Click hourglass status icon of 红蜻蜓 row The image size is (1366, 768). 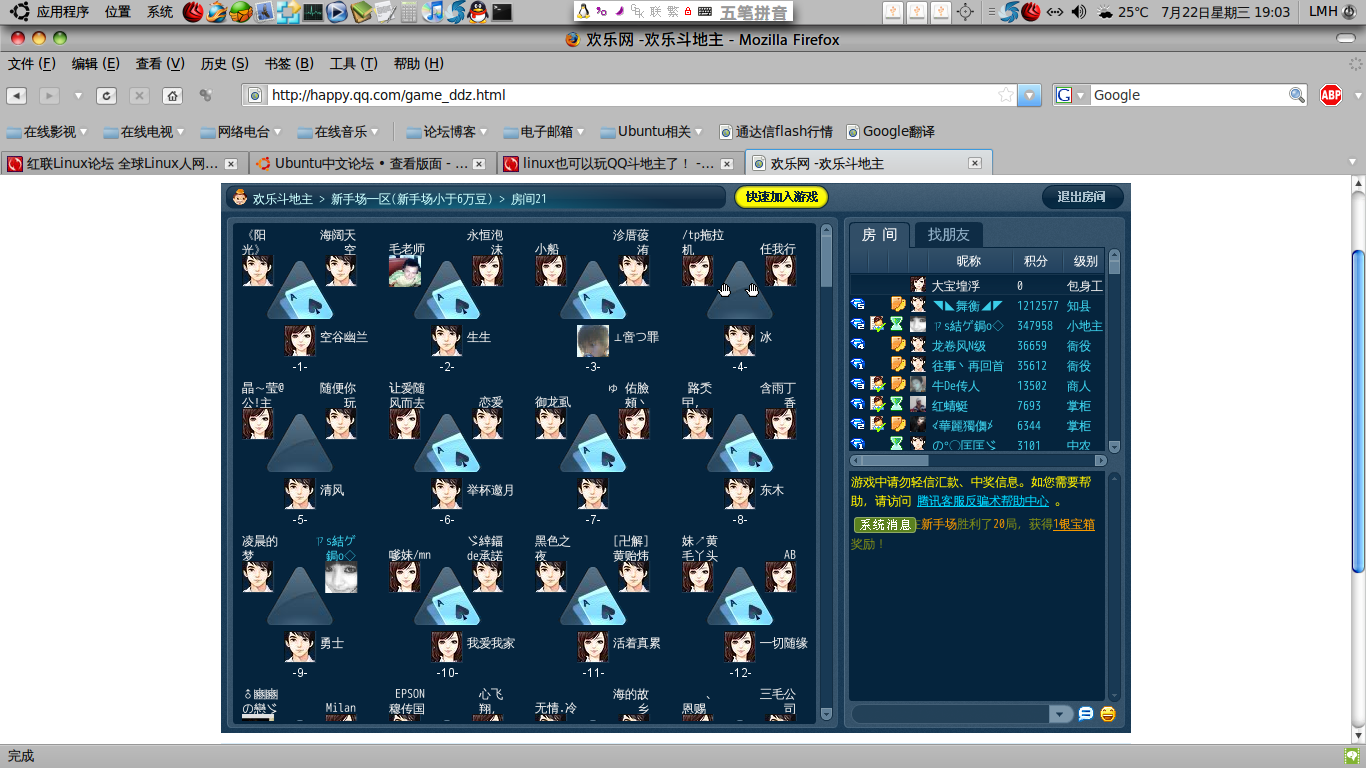tap(897, 405)
